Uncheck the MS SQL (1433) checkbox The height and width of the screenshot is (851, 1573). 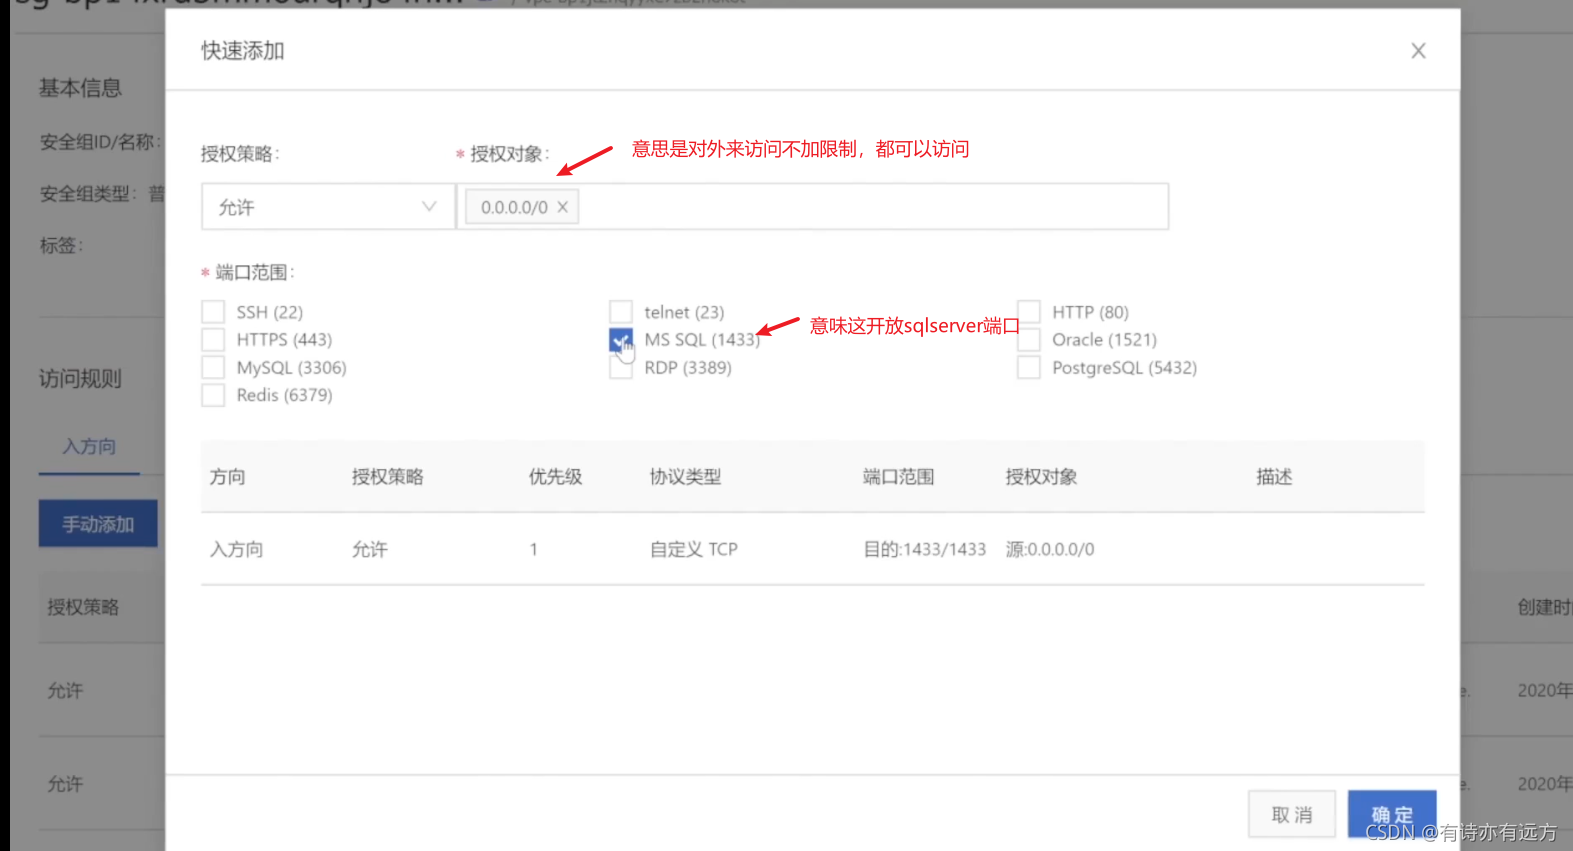[621, 340]
